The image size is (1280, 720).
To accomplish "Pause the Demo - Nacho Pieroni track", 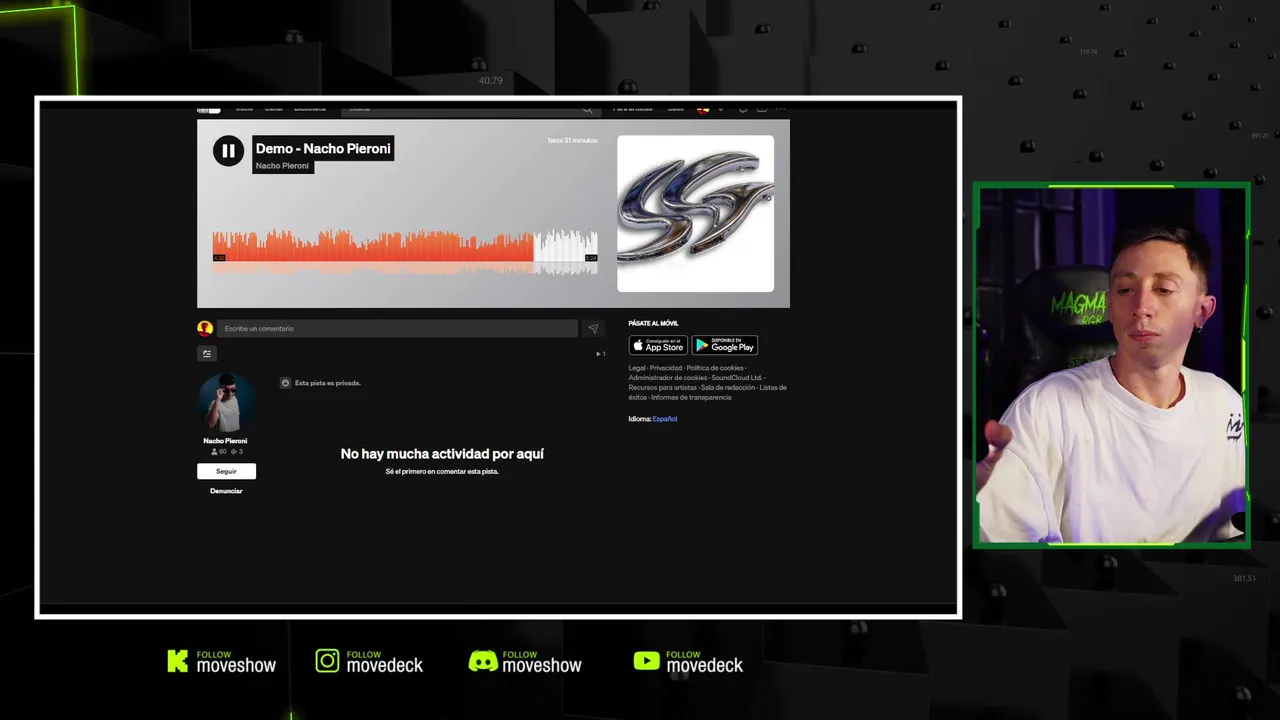I will coord(228,151).
